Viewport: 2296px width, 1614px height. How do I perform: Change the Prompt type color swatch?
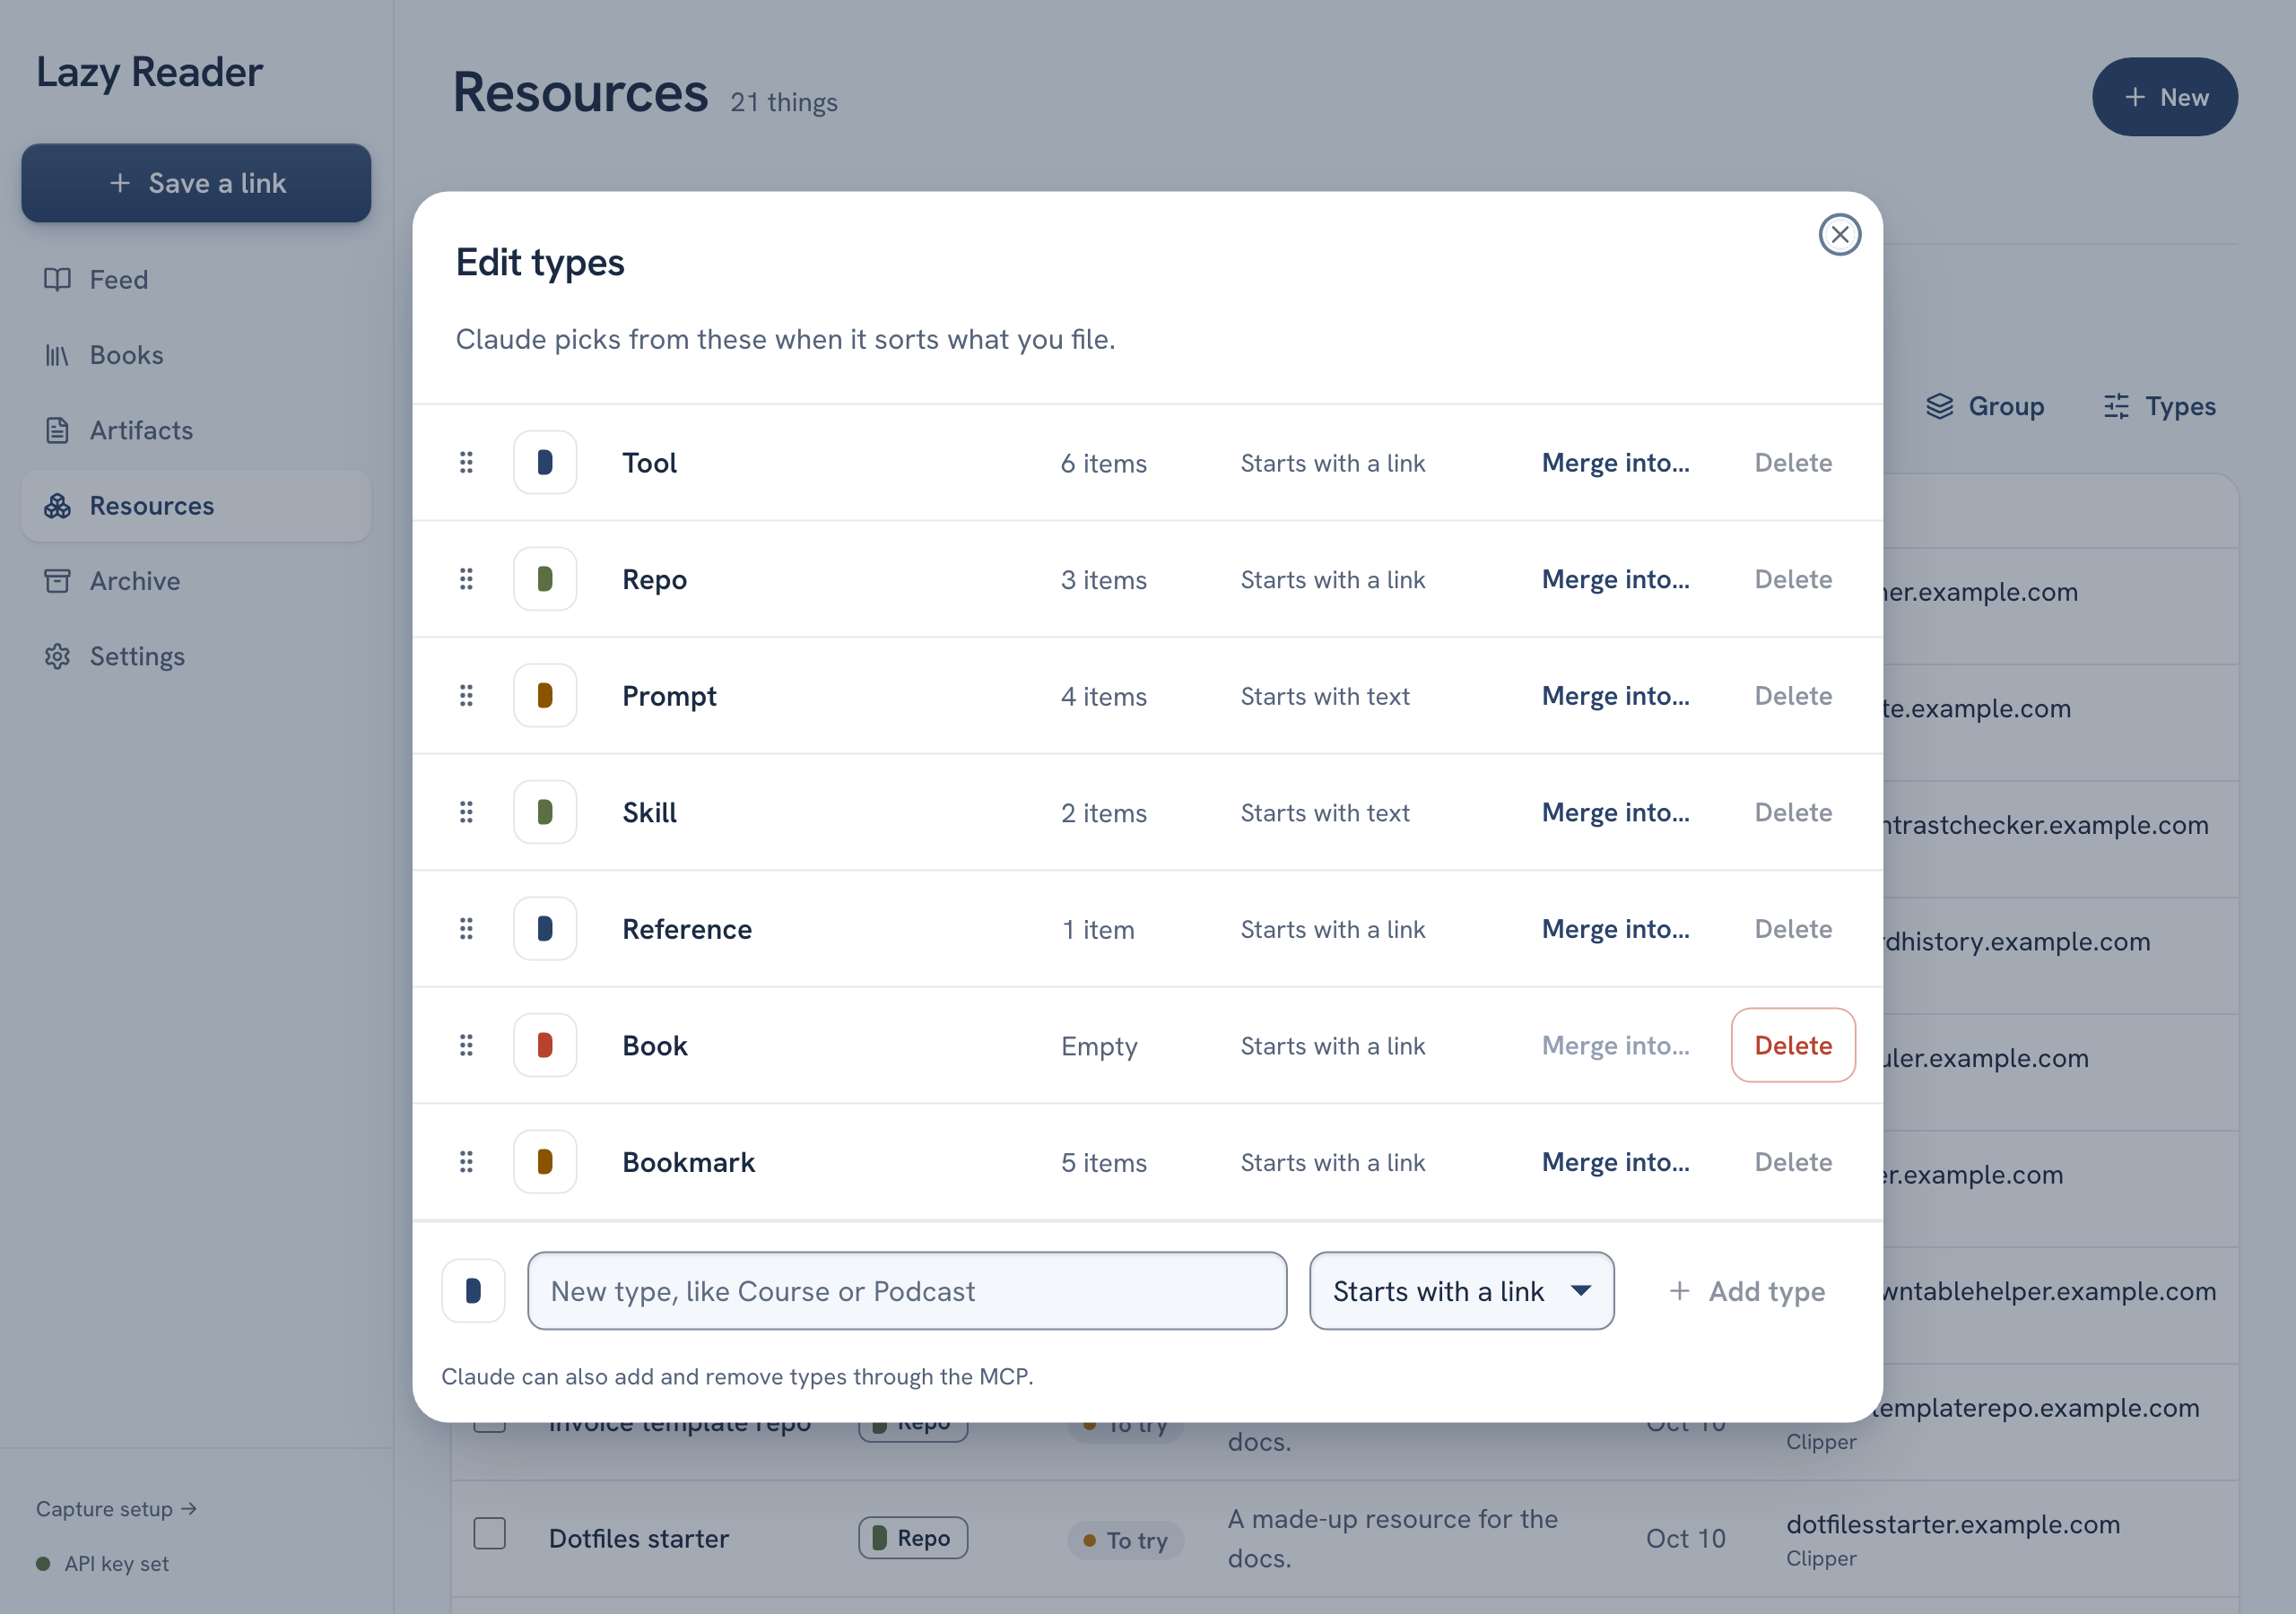point(545,695)
